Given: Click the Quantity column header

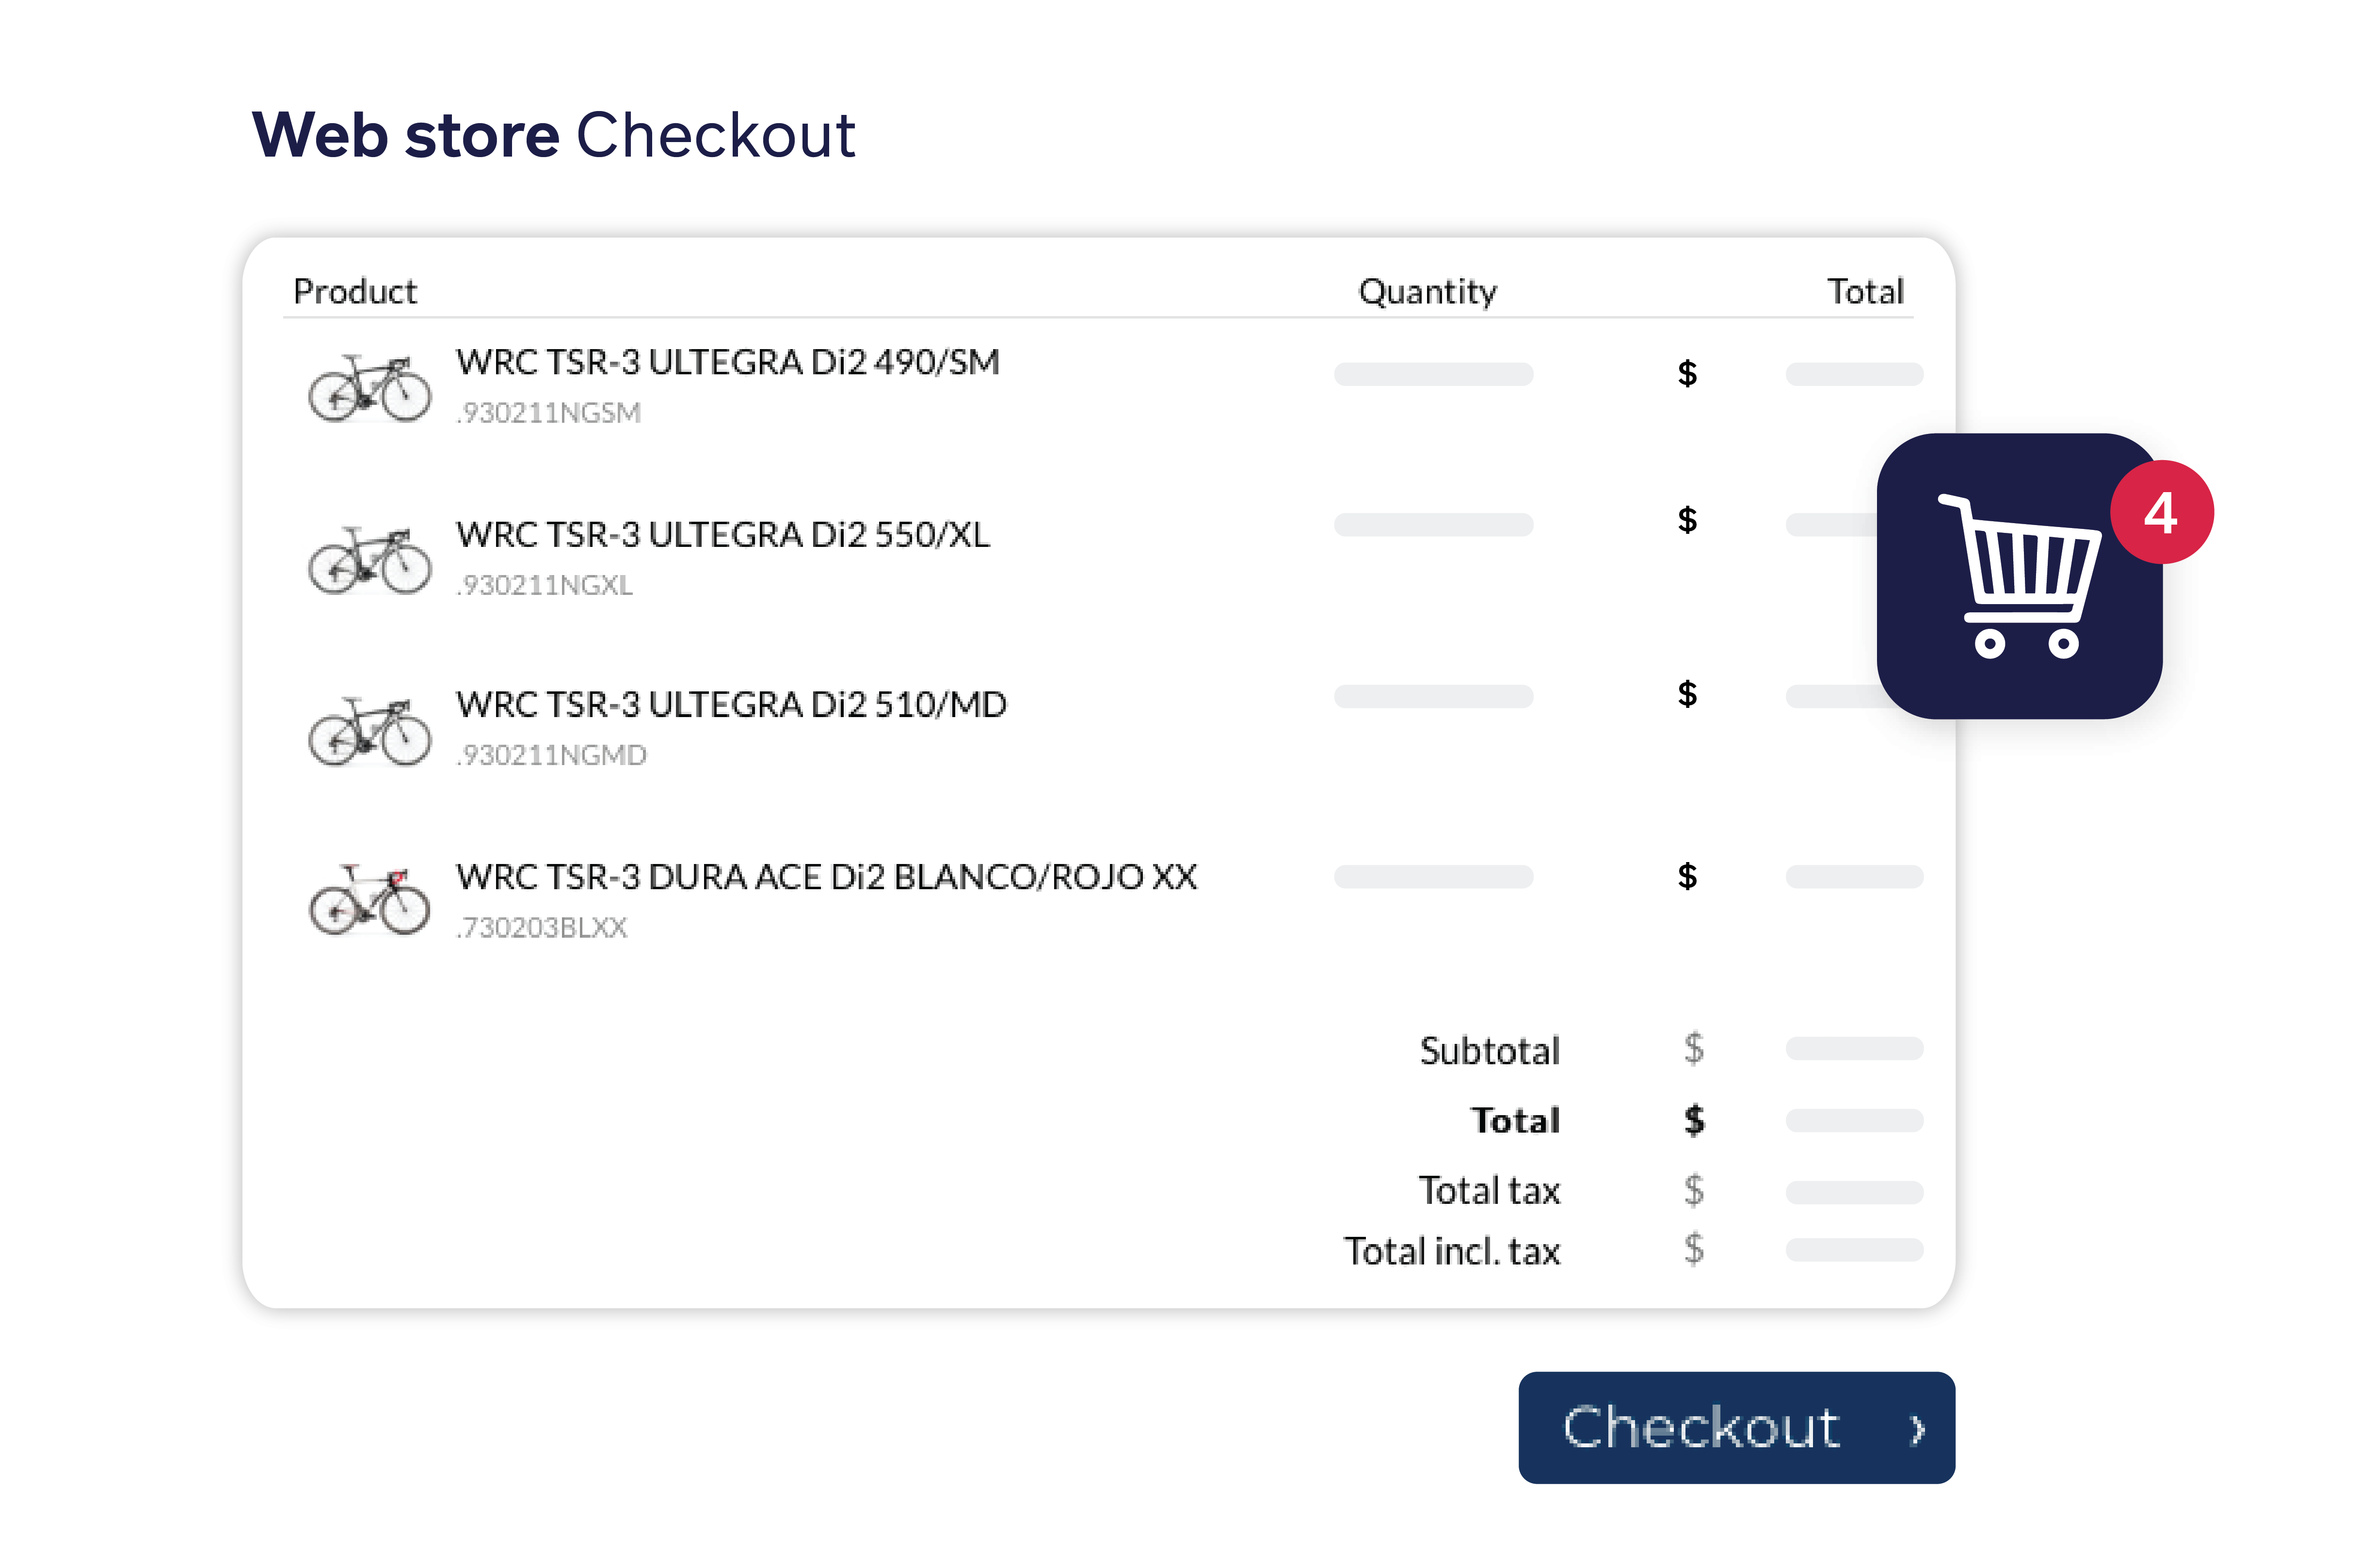Looking at the screenshot, I should [1428, 292].
